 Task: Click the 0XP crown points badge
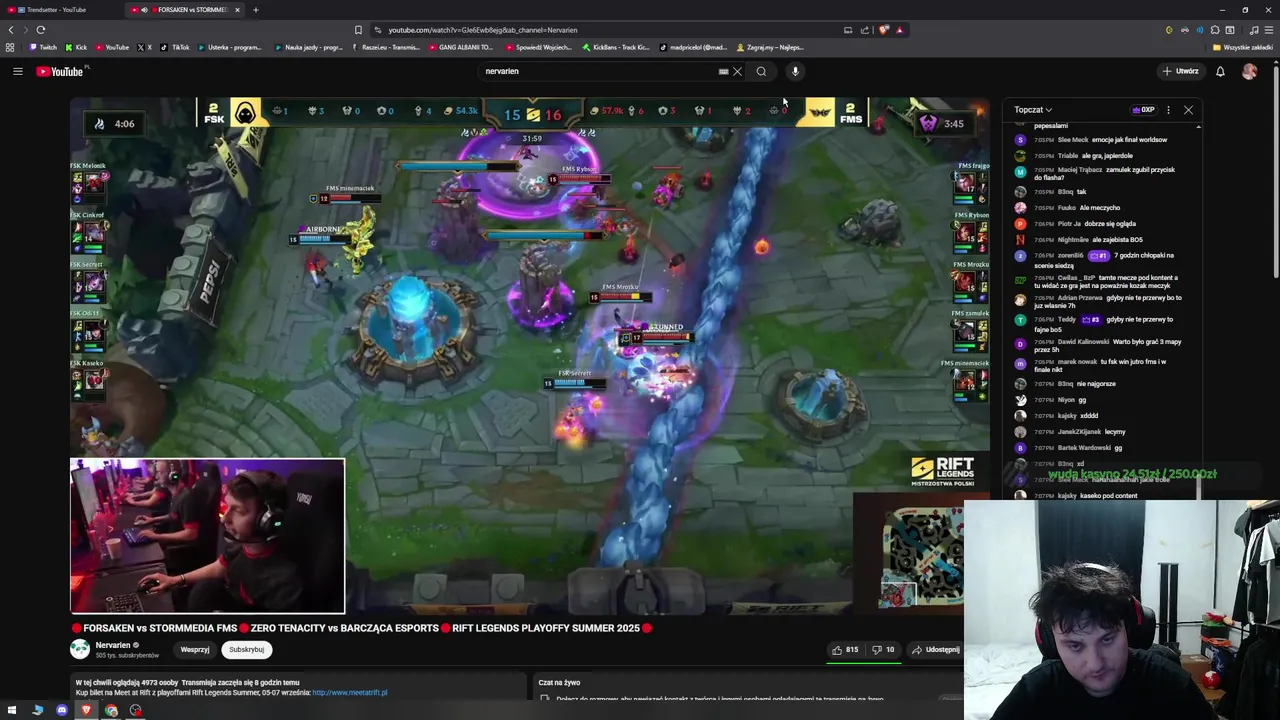click(1143, 110)
